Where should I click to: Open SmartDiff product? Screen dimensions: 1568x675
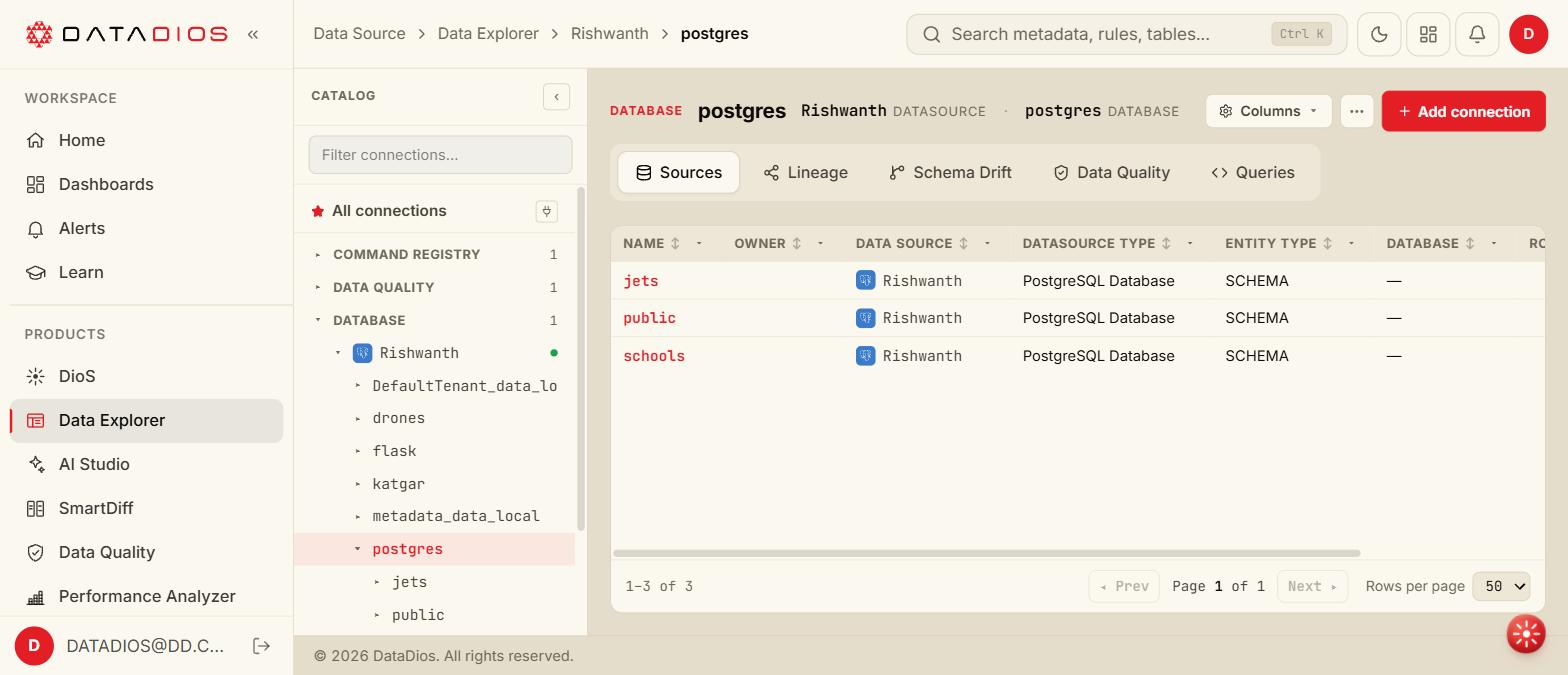coord(146,508)
